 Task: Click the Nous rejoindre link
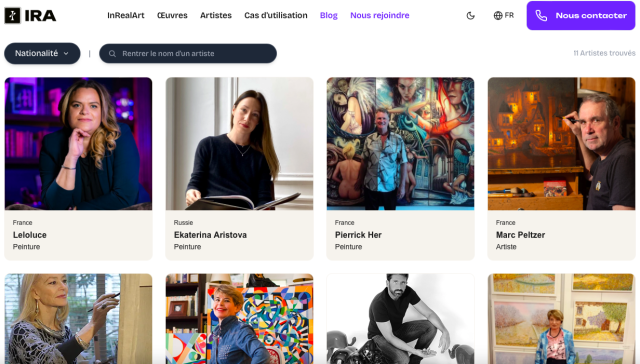[380, 16]
